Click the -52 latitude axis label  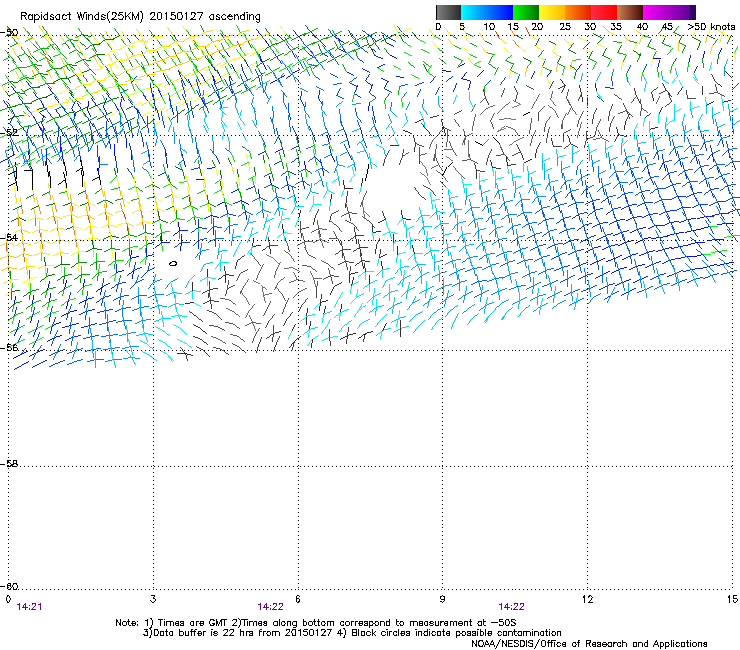[9, 133]
